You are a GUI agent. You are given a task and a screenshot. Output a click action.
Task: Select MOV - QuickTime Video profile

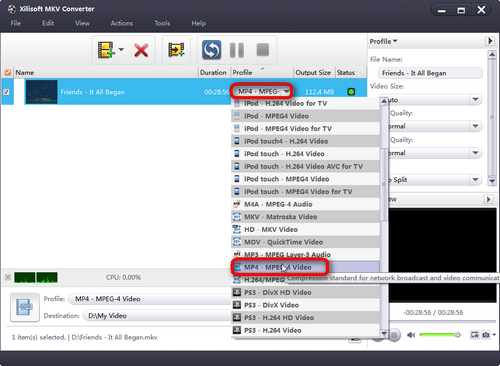click(305, 242)
